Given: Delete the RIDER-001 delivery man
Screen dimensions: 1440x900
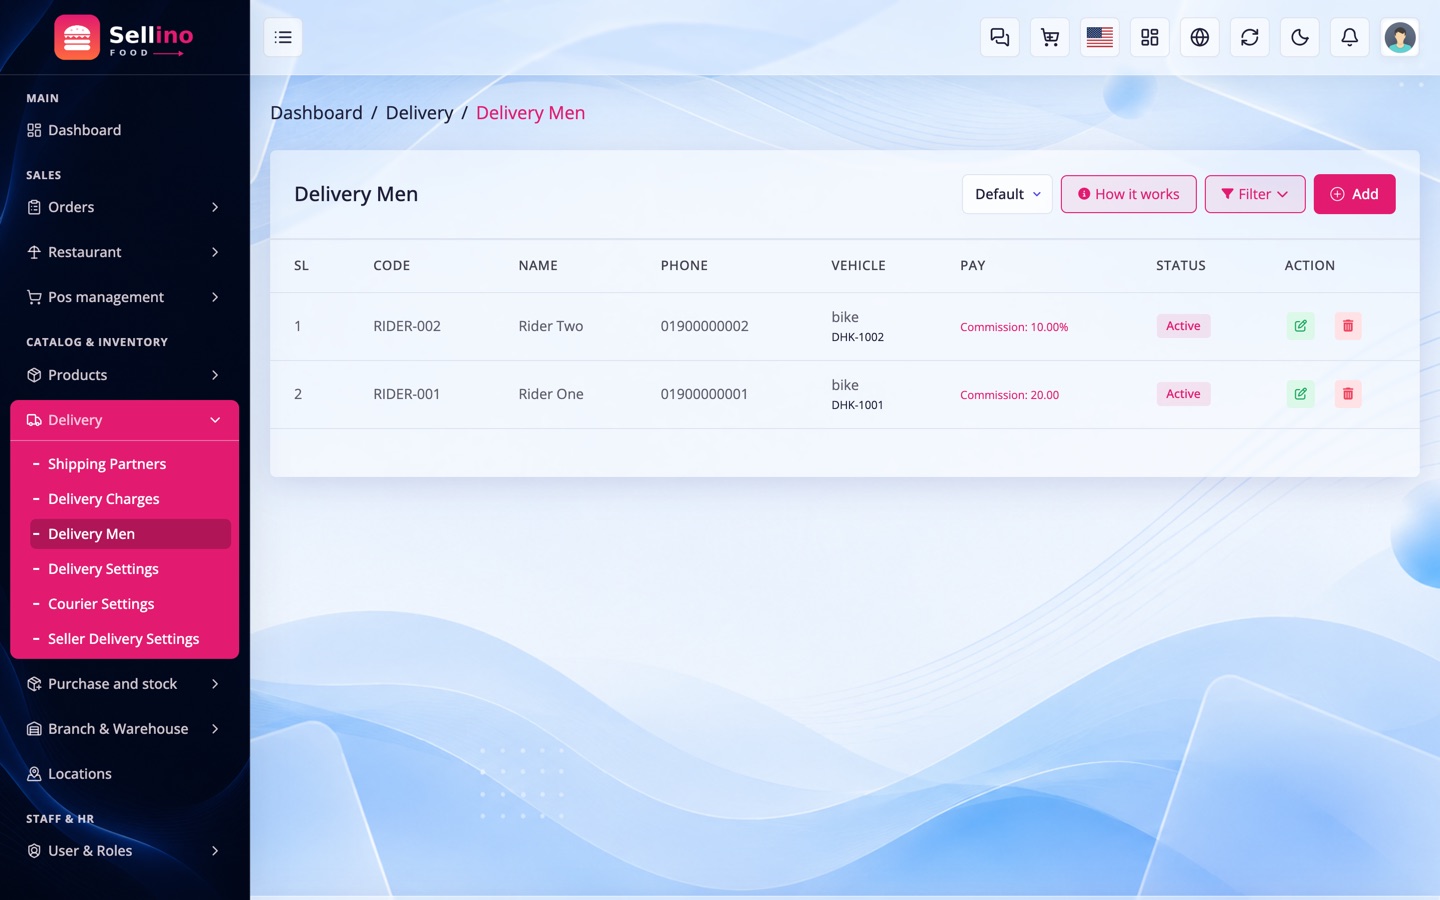Looking at the screenshot, I should pos(1348,394).
